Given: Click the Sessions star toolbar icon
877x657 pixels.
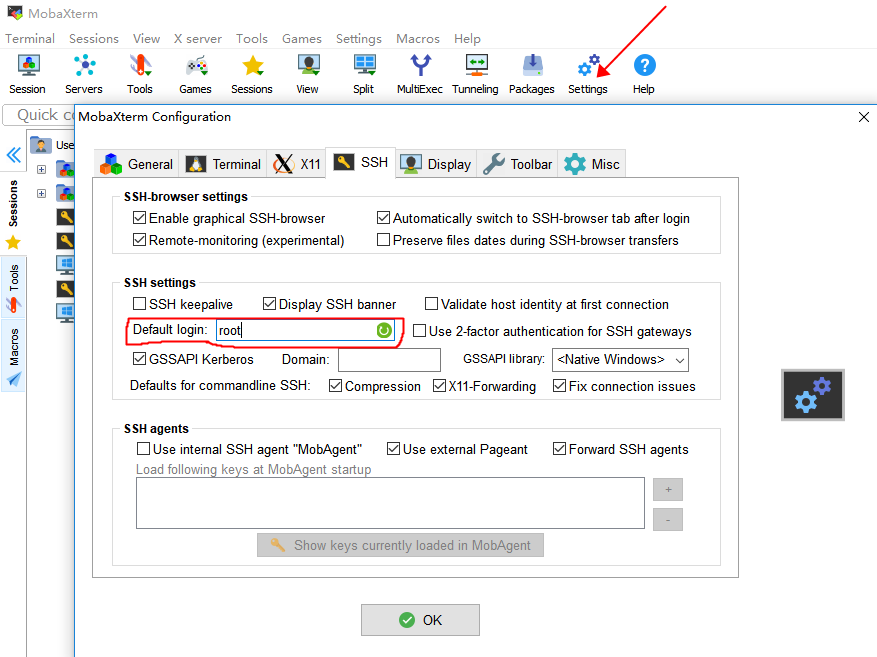Looking at the screenshot, I should [252, 74].
